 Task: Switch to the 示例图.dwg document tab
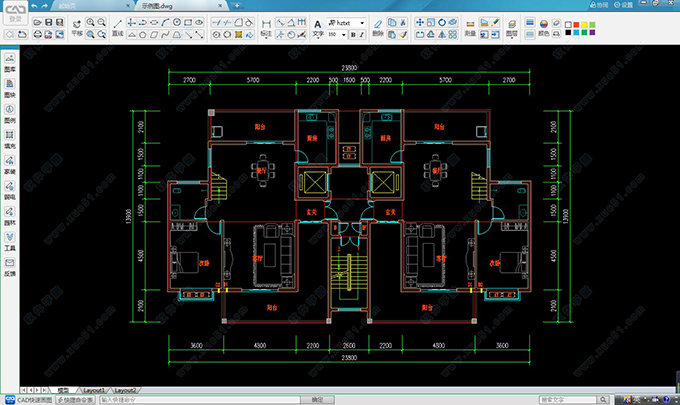click(x=157, y=6)
